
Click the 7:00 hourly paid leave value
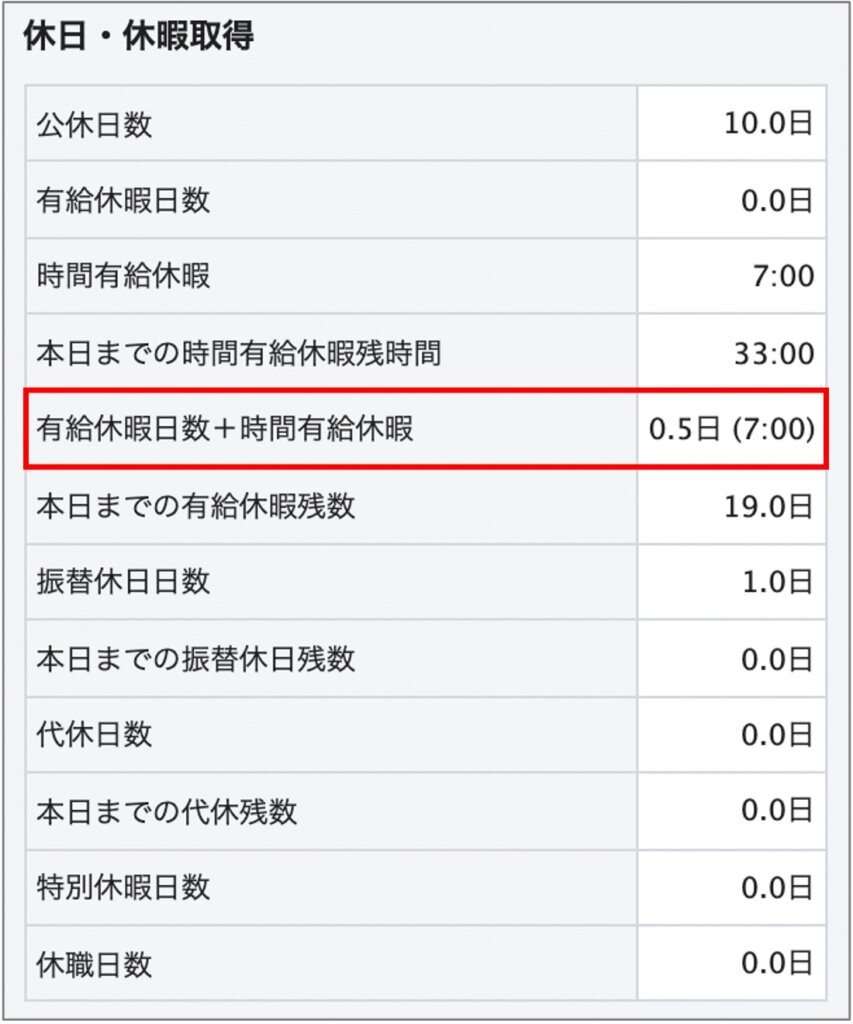(782, 276)
